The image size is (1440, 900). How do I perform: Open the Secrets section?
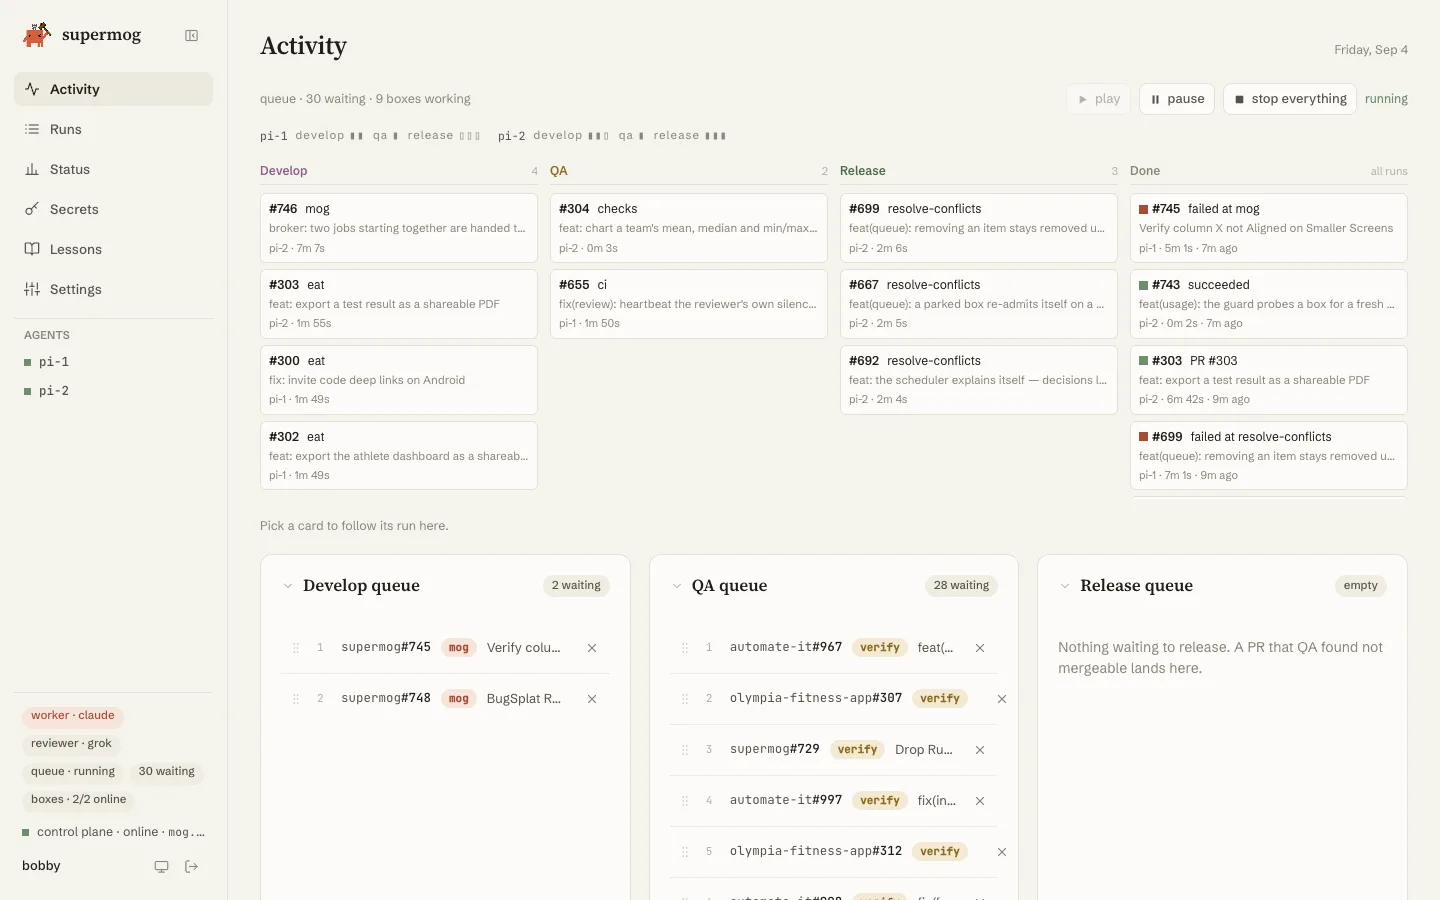[113, 209]
